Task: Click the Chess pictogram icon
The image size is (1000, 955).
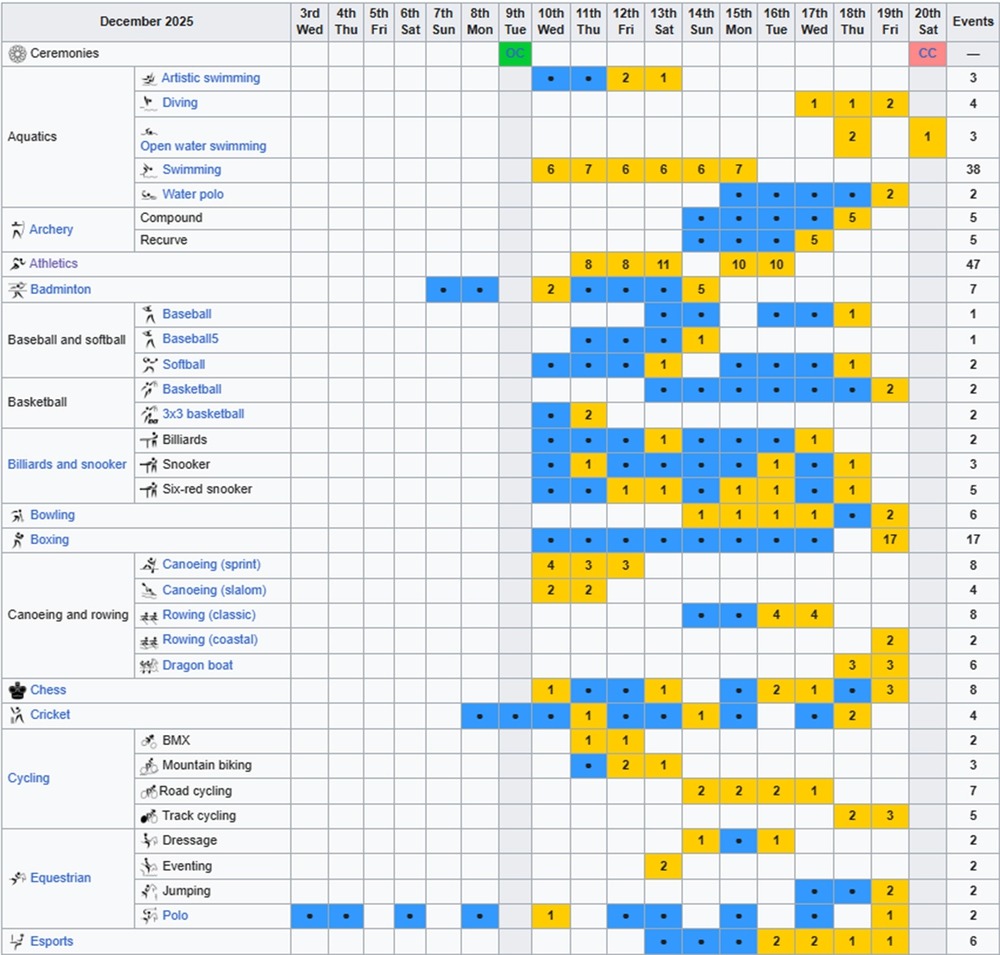Action: tap(17, 690)
